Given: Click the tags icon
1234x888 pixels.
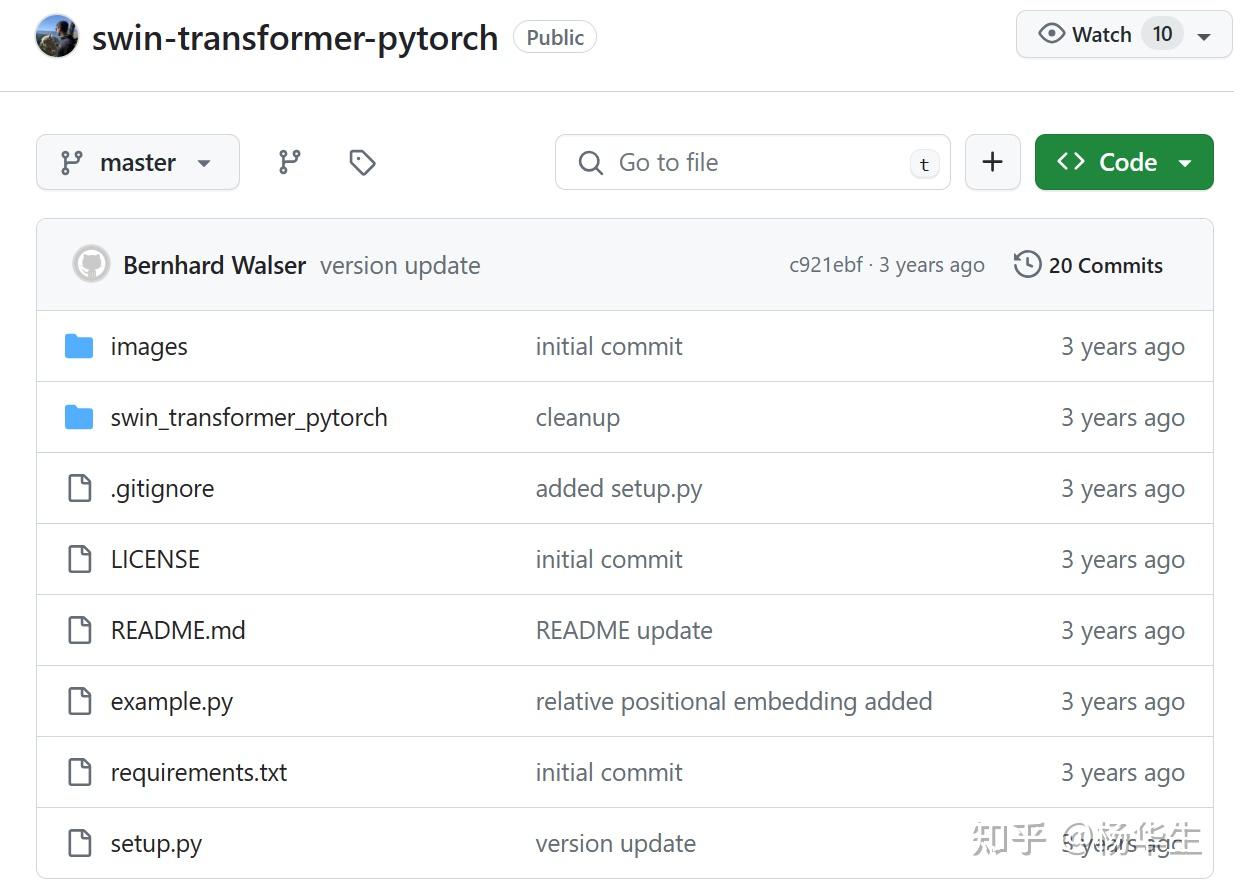Looking at the screenshot, I should 361,161.
